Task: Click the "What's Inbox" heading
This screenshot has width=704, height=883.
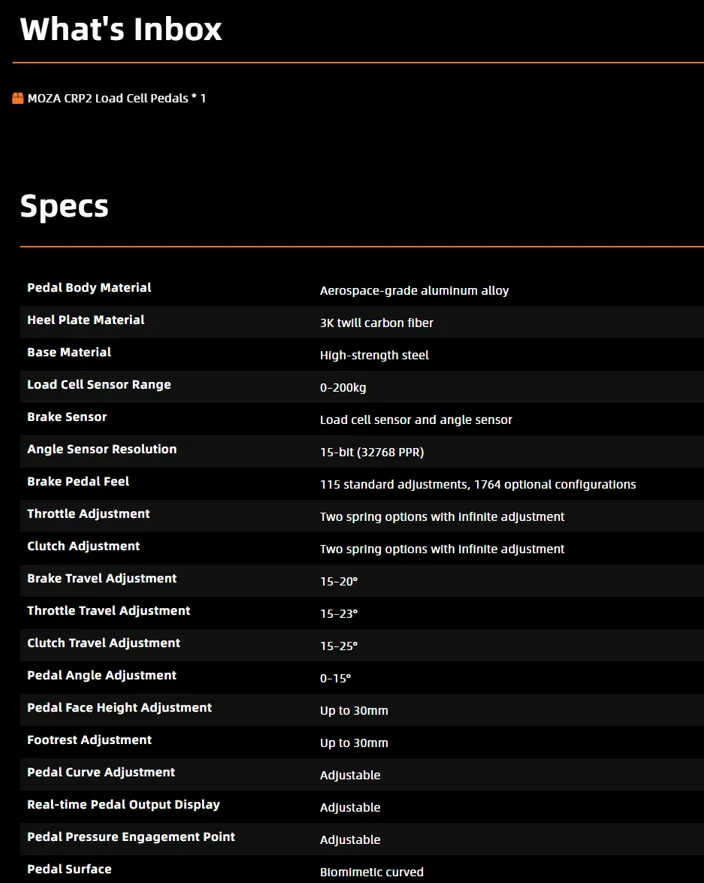Action: tap(121, 29)
